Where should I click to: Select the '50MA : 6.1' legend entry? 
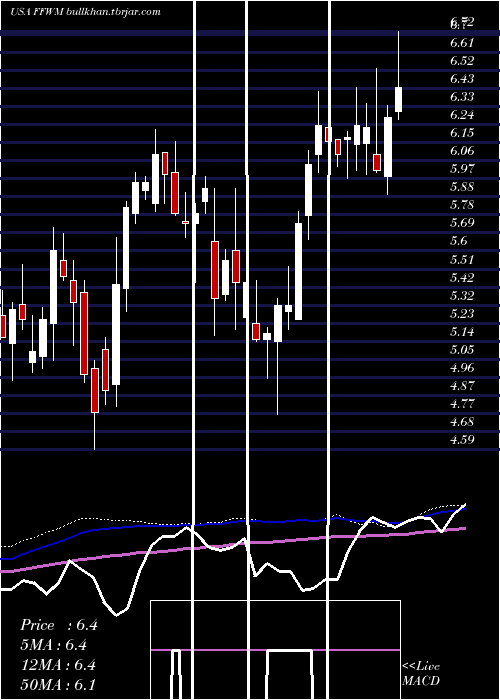tap(57, 685)
